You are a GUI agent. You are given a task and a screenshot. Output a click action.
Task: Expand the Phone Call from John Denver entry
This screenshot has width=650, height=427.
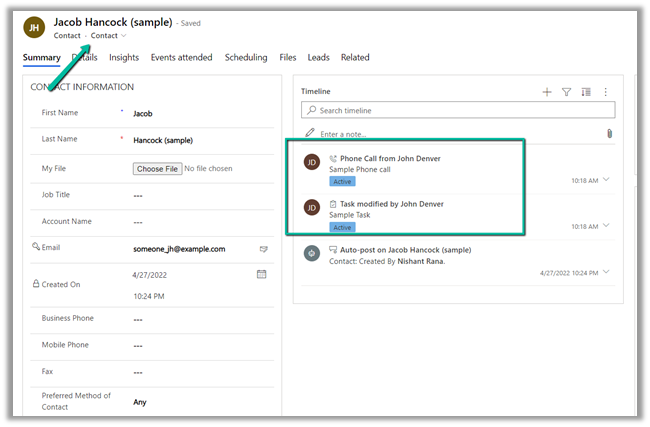click(606, 180)
